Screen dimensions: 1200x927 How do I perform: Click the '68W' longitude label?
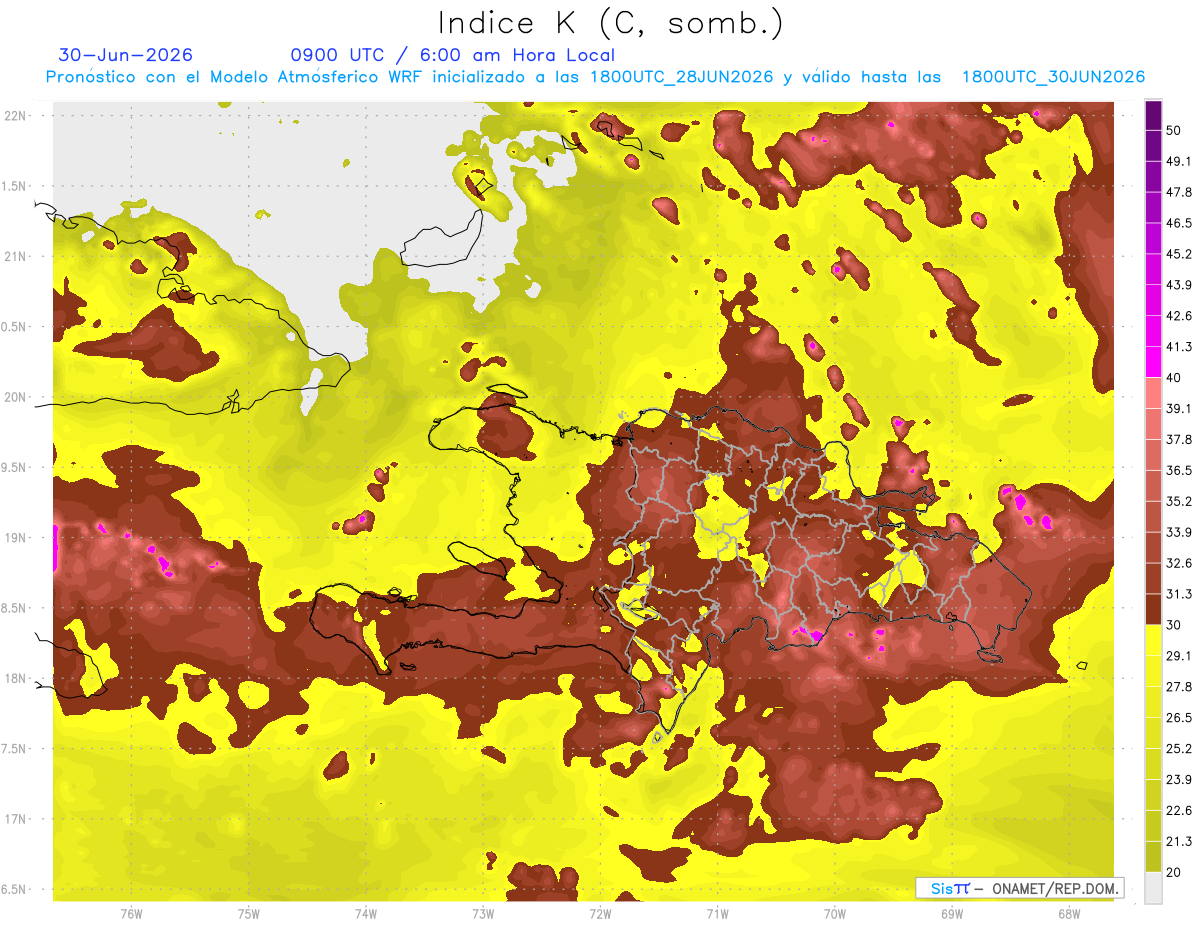pos(1068,913)
